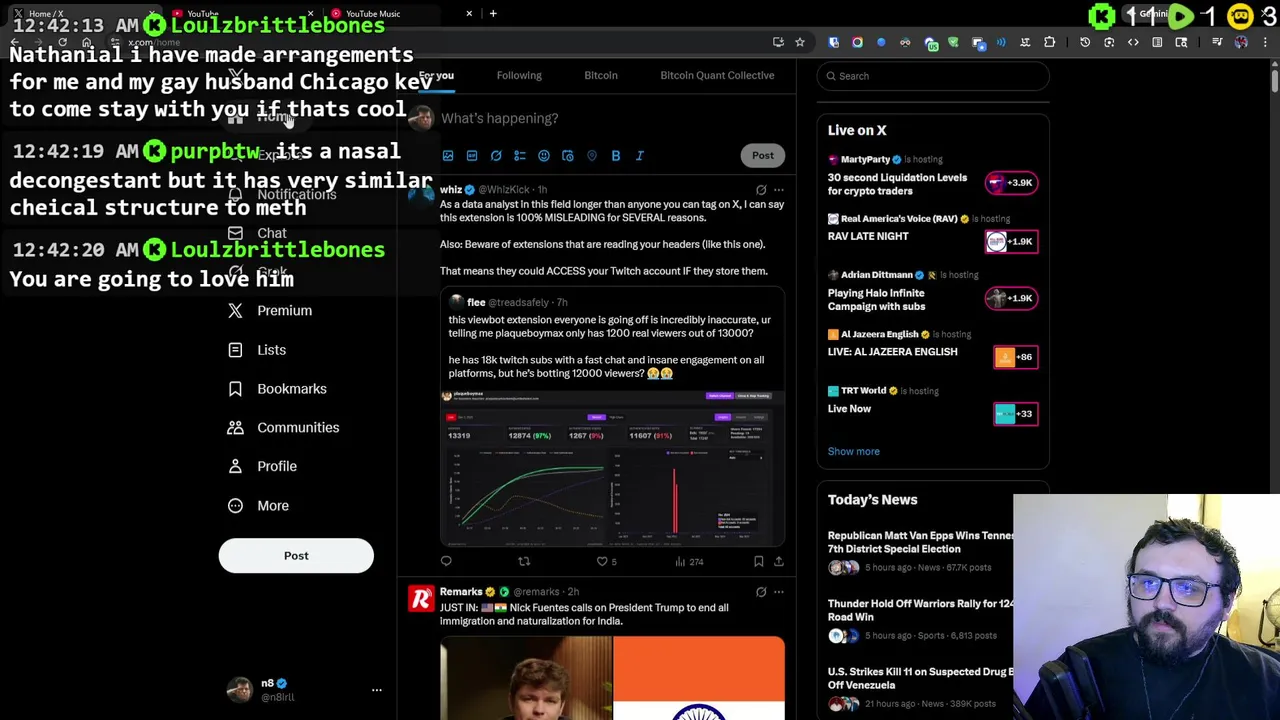1280x720 pixels.
Task: Apply bold formatting in the composer
Action: (616, 156)
